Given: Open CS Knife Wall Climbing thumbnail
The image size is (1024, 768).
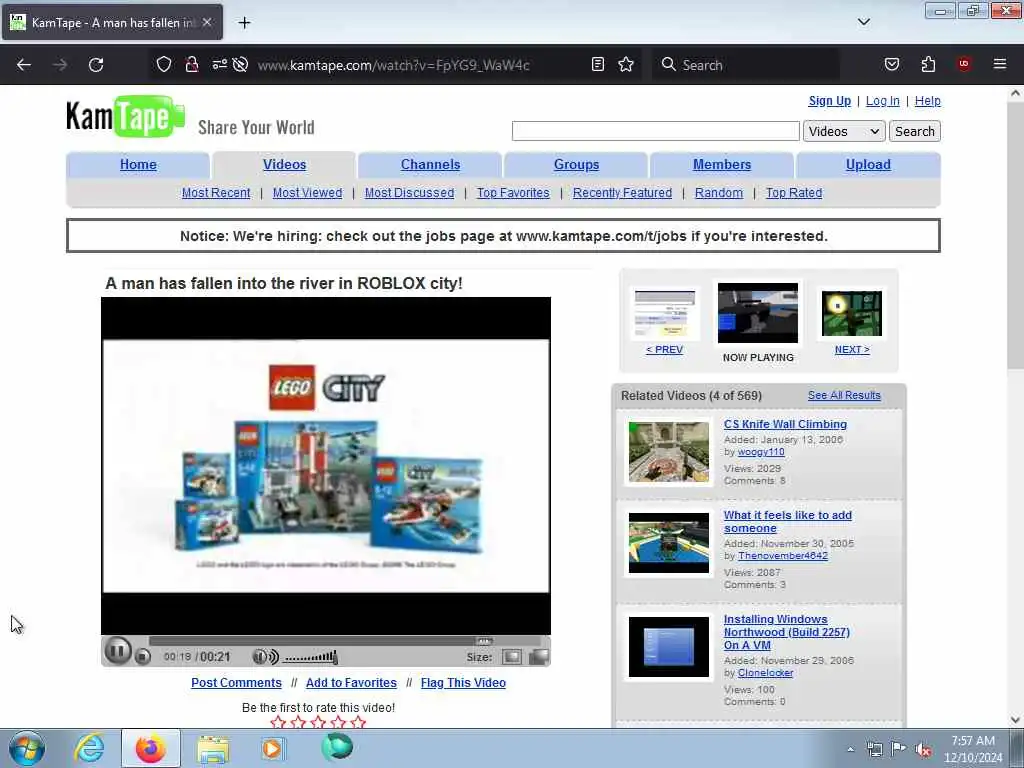Looking at the screenshot, I should pos(668,452).
